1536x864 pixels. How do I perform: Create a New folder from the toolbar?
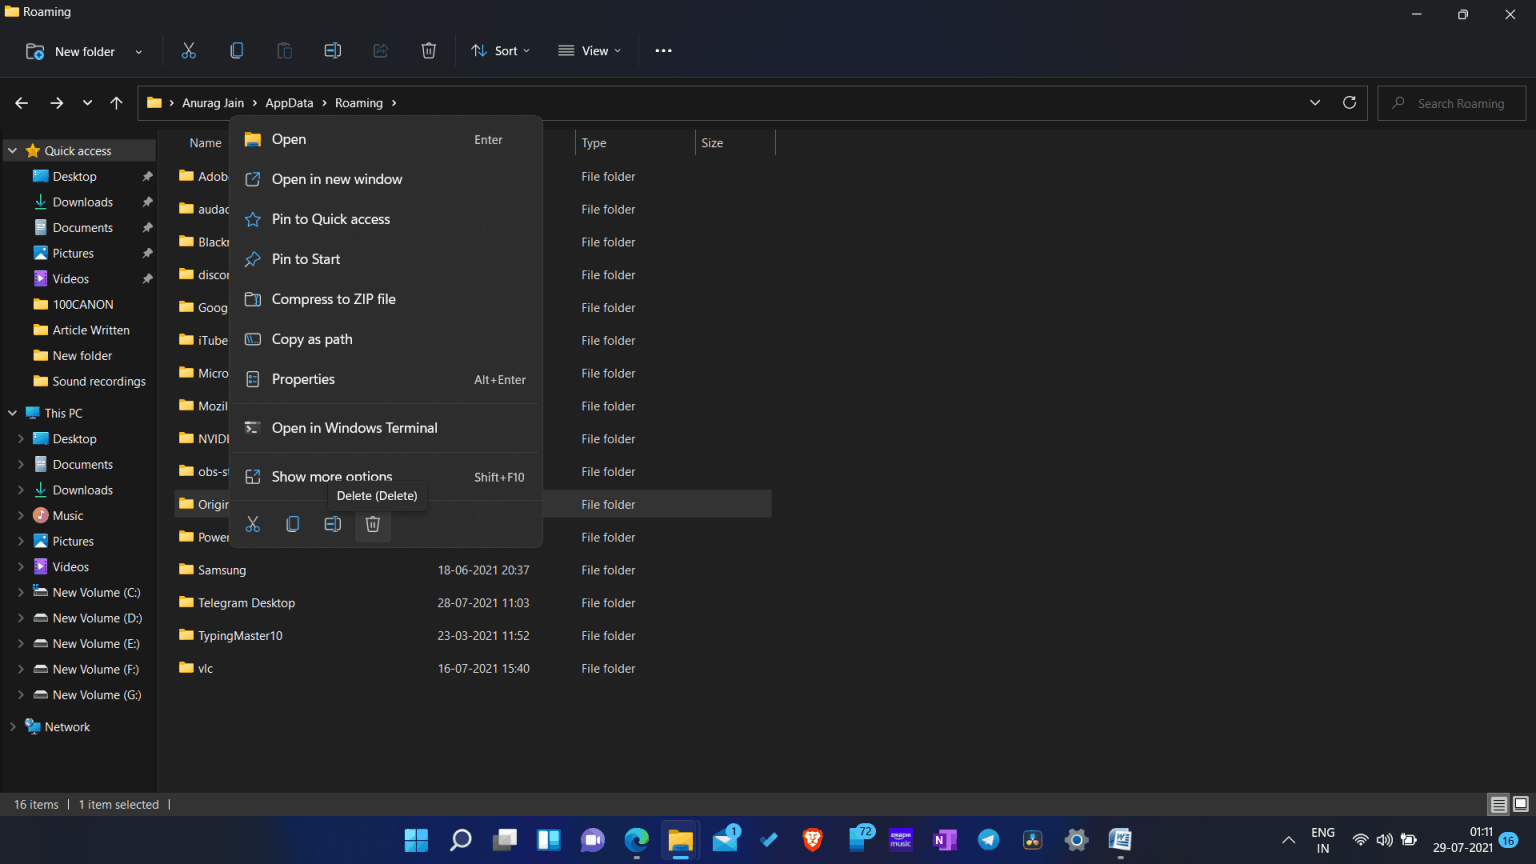(80, 50)
